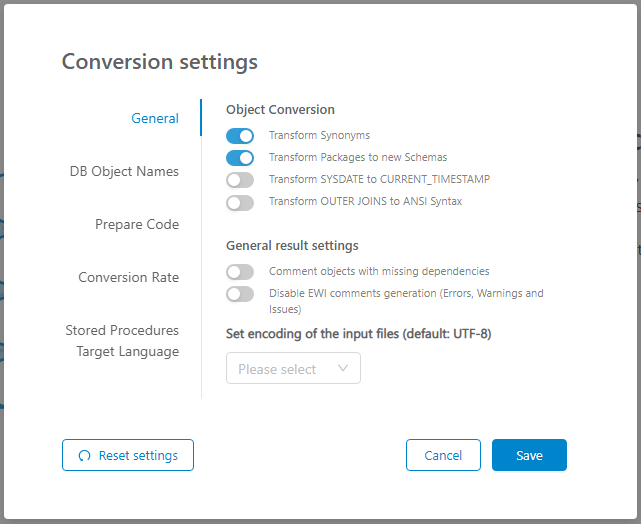Stay on the General settings tab
Screen dimensions: 641x524
(x=155, y=118)
